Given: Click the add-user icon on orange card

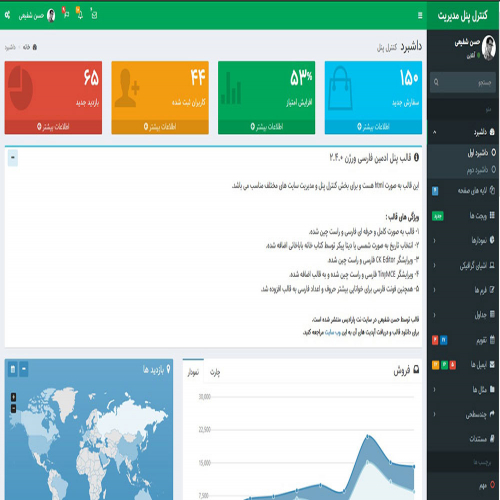Looking at the screenshot, I should (x=127, y=88).
